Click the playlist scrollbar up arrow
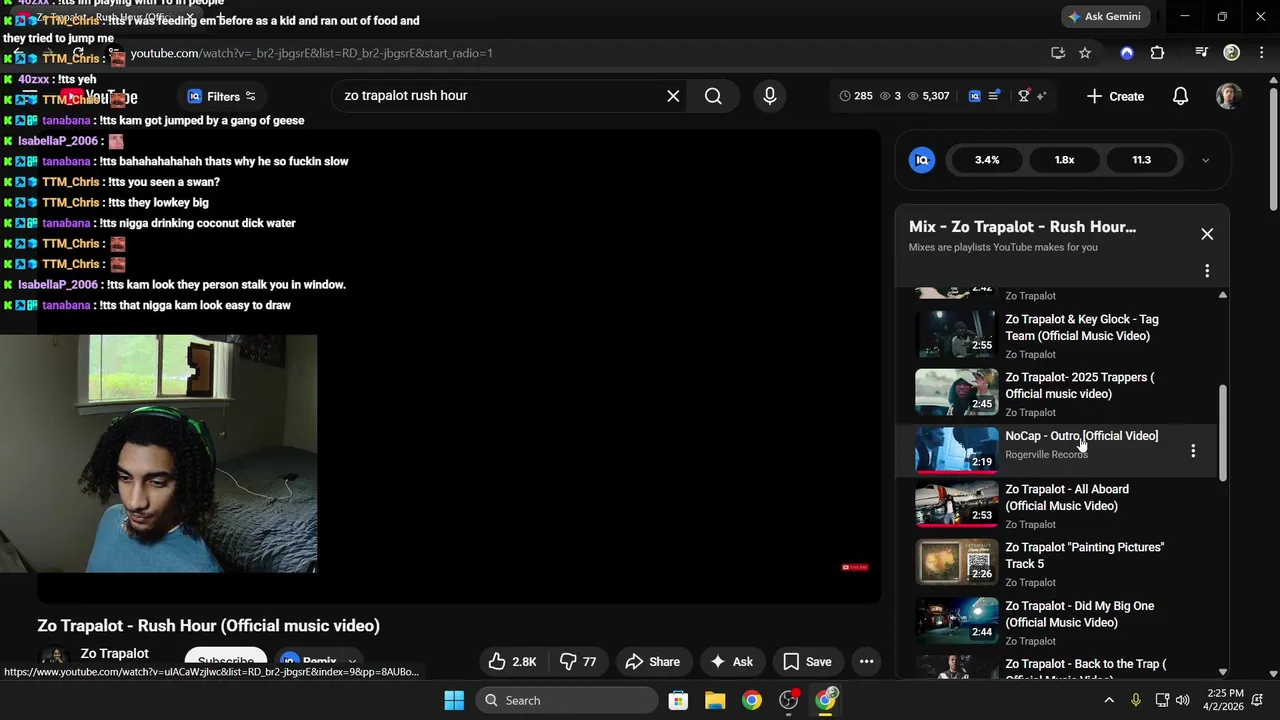The width and height of the screenshot is (1280, 720). tap(1222, 295)
